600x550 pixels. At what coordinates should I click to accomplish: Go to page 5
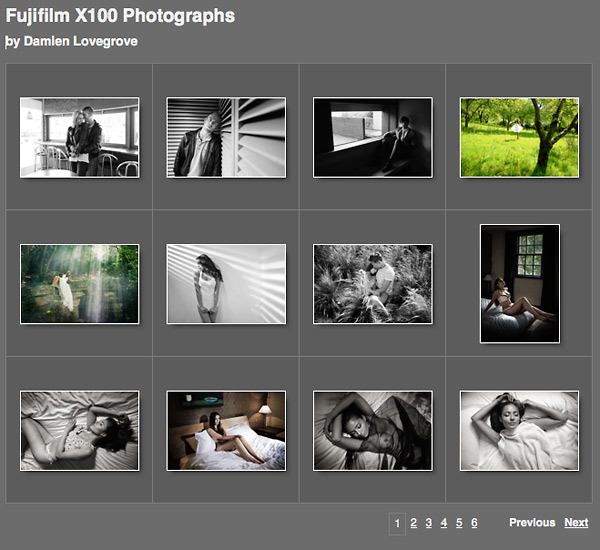tap(459, 523)
